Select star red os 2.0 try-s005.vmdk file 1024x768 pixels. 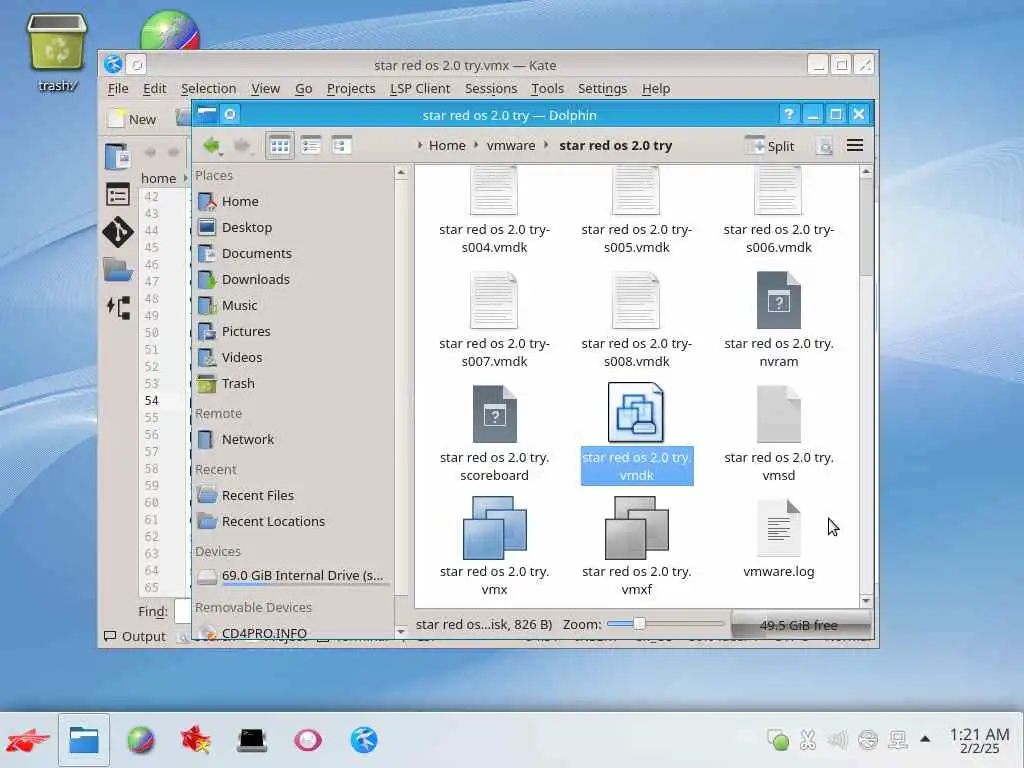637,210
